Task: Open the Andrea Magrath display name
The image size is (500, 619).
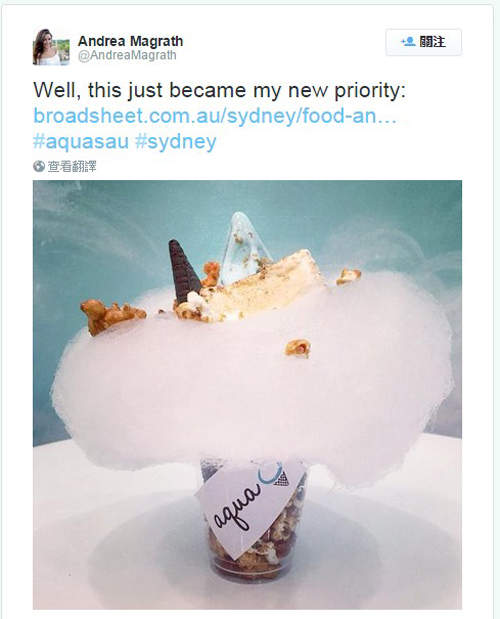Action: coord(131,41)
